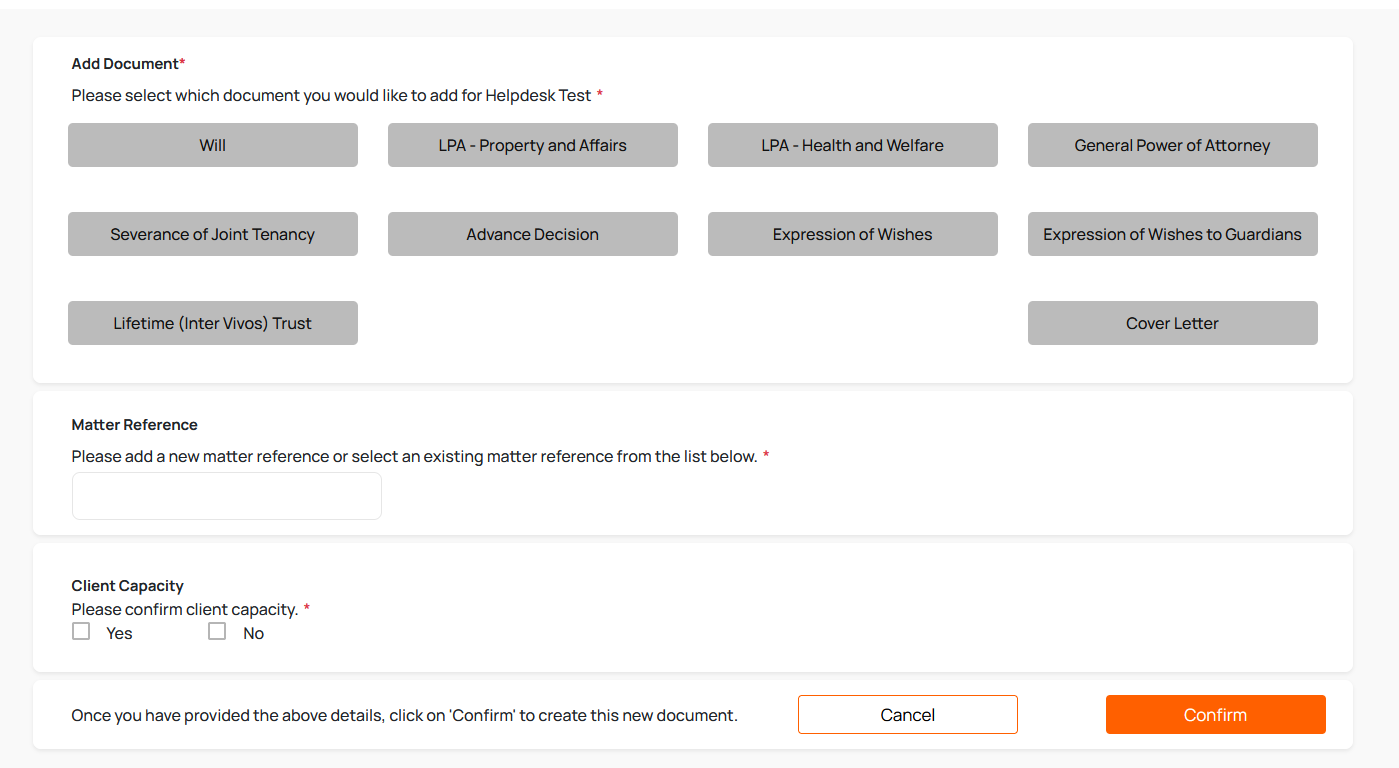This screenshot has height=768, width=1399.
Task: Click the 'Client Capacity' section heading
Action: tap(128, 586)
